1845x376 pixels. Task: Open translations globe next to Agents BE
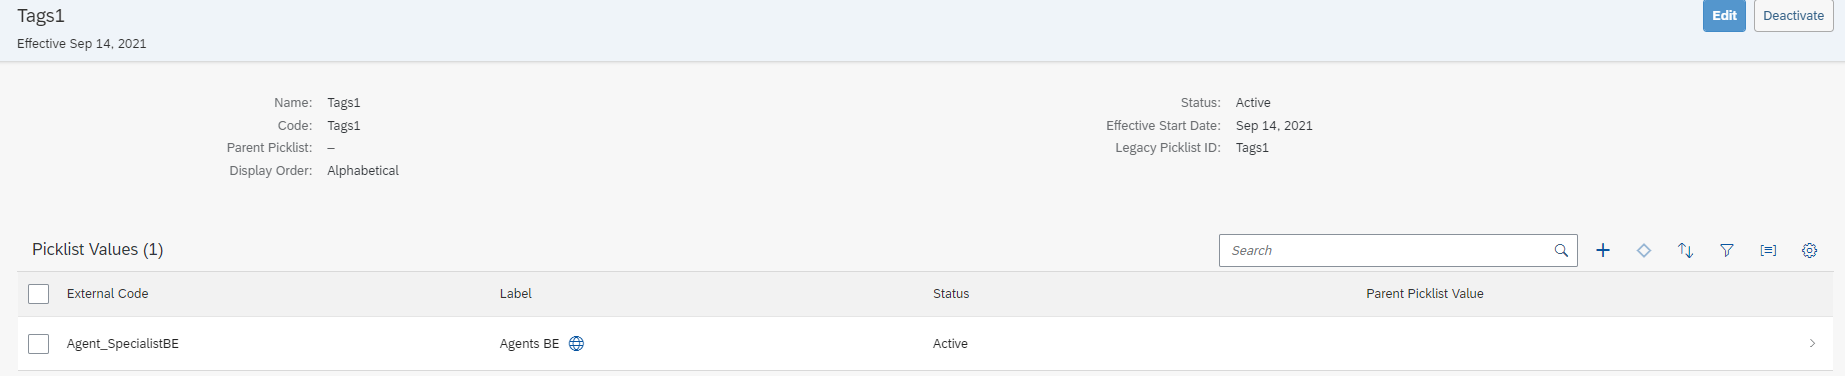[576, 344]
